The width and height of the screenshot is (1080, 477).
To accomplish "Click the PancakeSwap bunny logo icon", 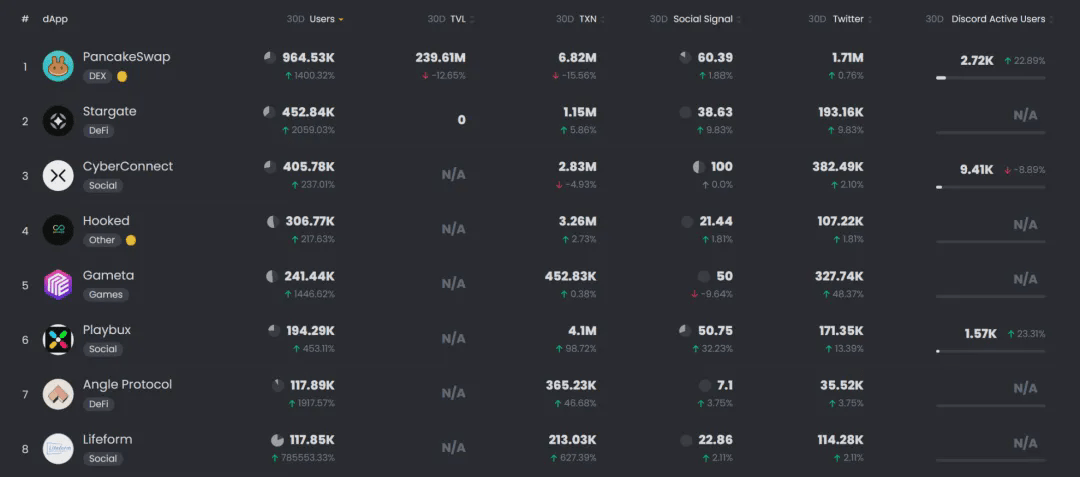I will pyautogui.click(x=58, y=66).
